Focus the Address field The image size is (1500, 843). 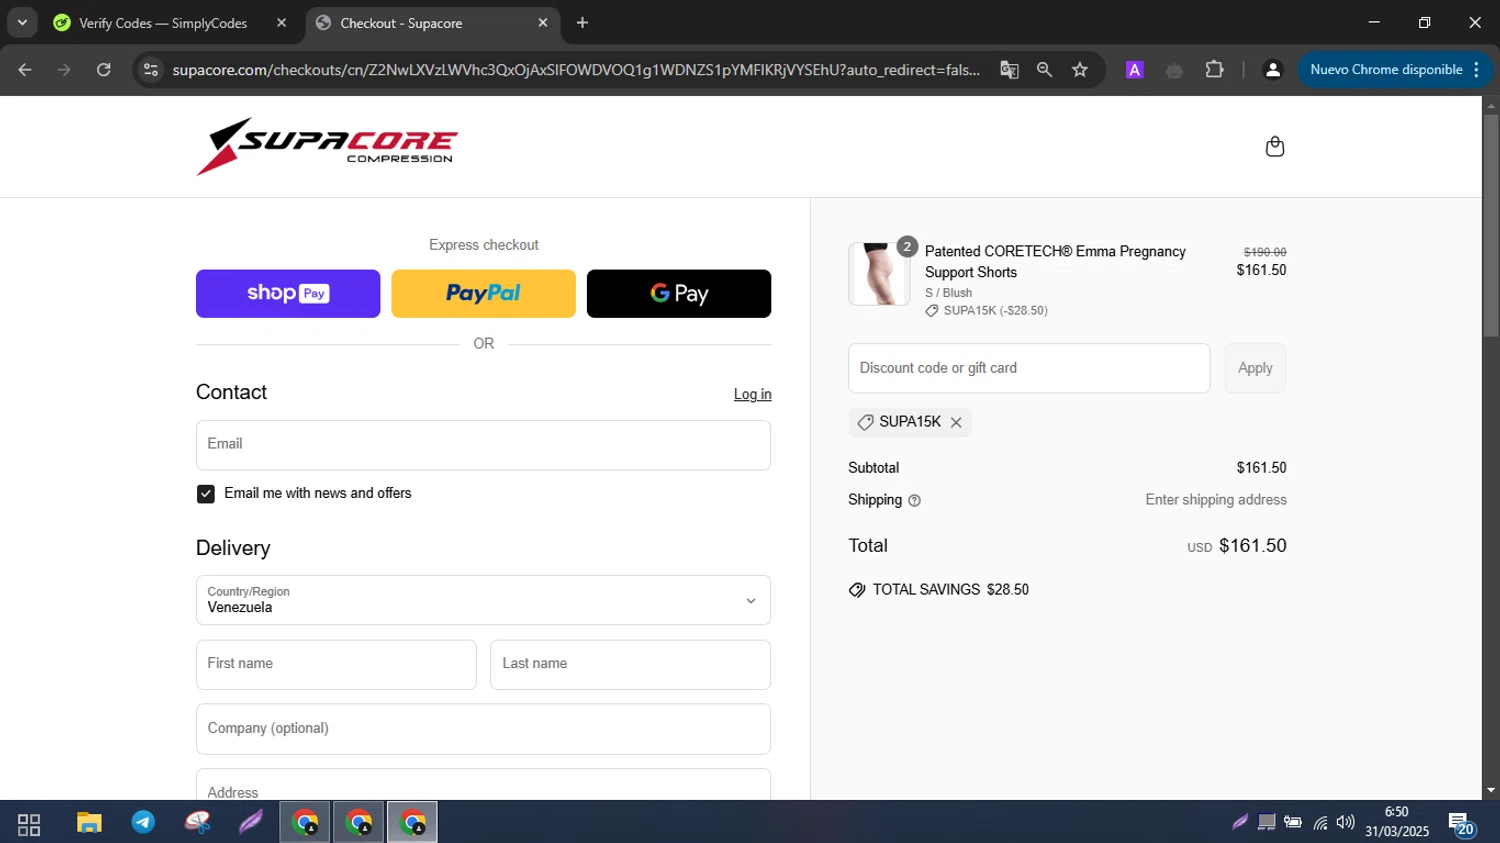(483, 785)
